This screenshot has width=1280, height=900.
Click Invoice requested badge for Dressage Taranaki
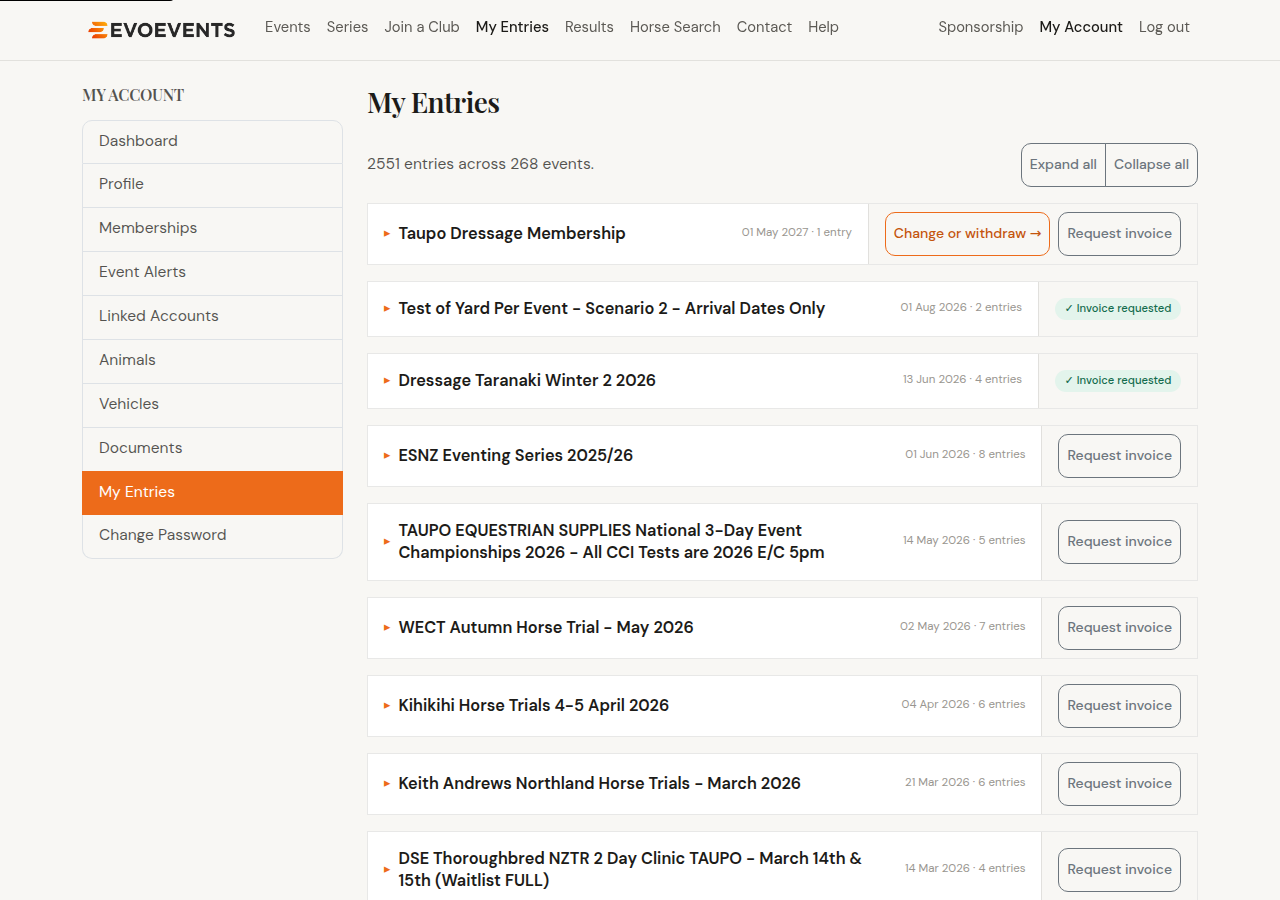1118,381
